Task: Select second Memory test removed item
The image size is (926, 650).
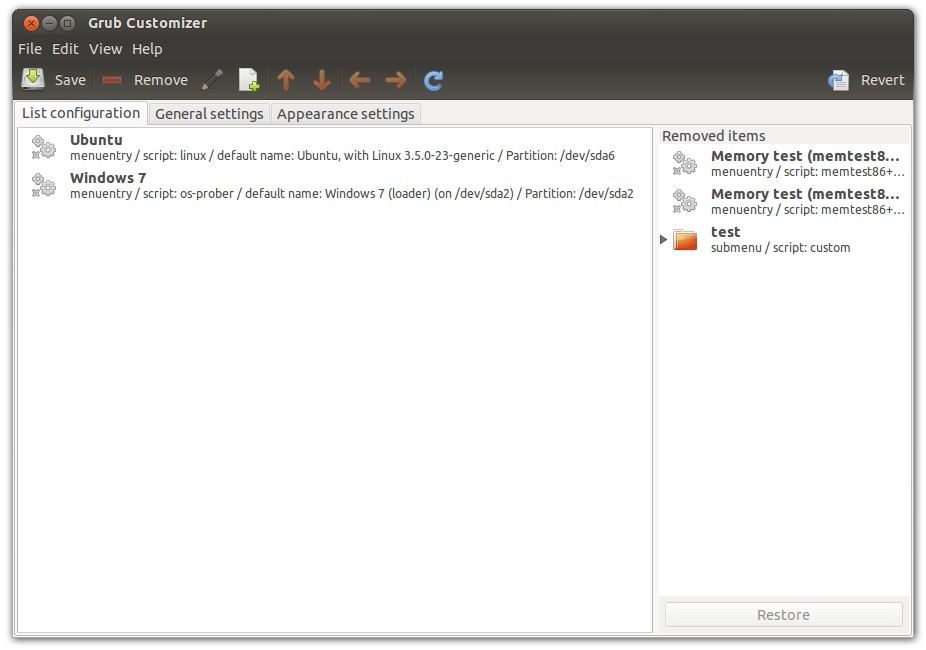Action: coord(784,201)
